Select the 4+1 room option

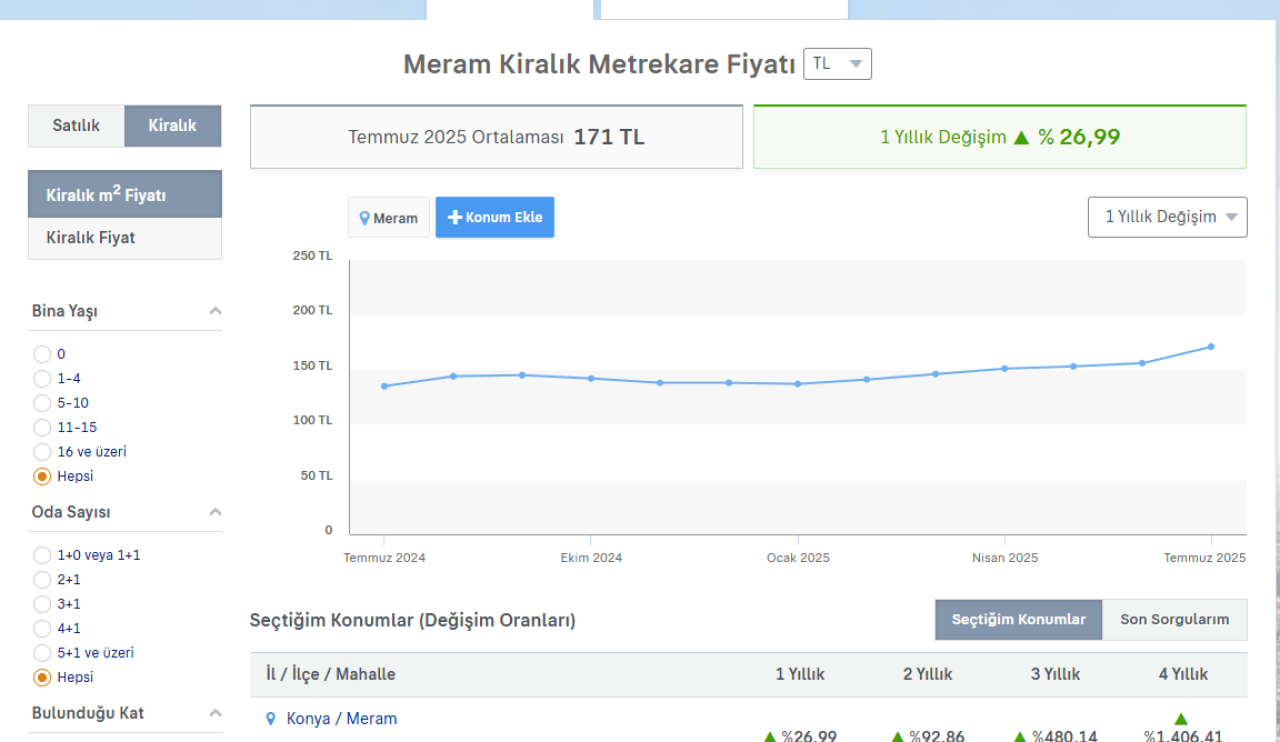point(42,628)
